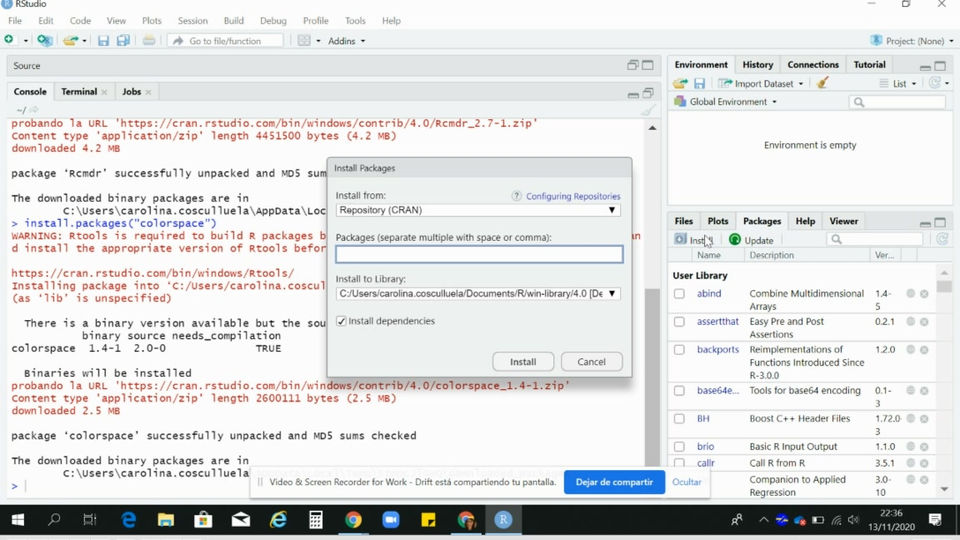Viewport: 960px width, 540px height.
Task: Open Microsoft Edge from taskbar
Action: [129, 520]
